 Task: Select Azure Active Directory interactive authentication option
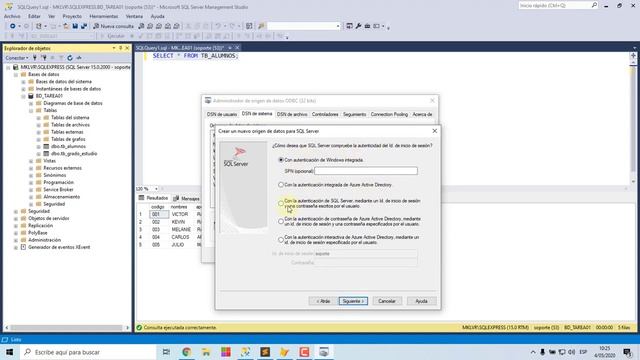pos(281,240)
